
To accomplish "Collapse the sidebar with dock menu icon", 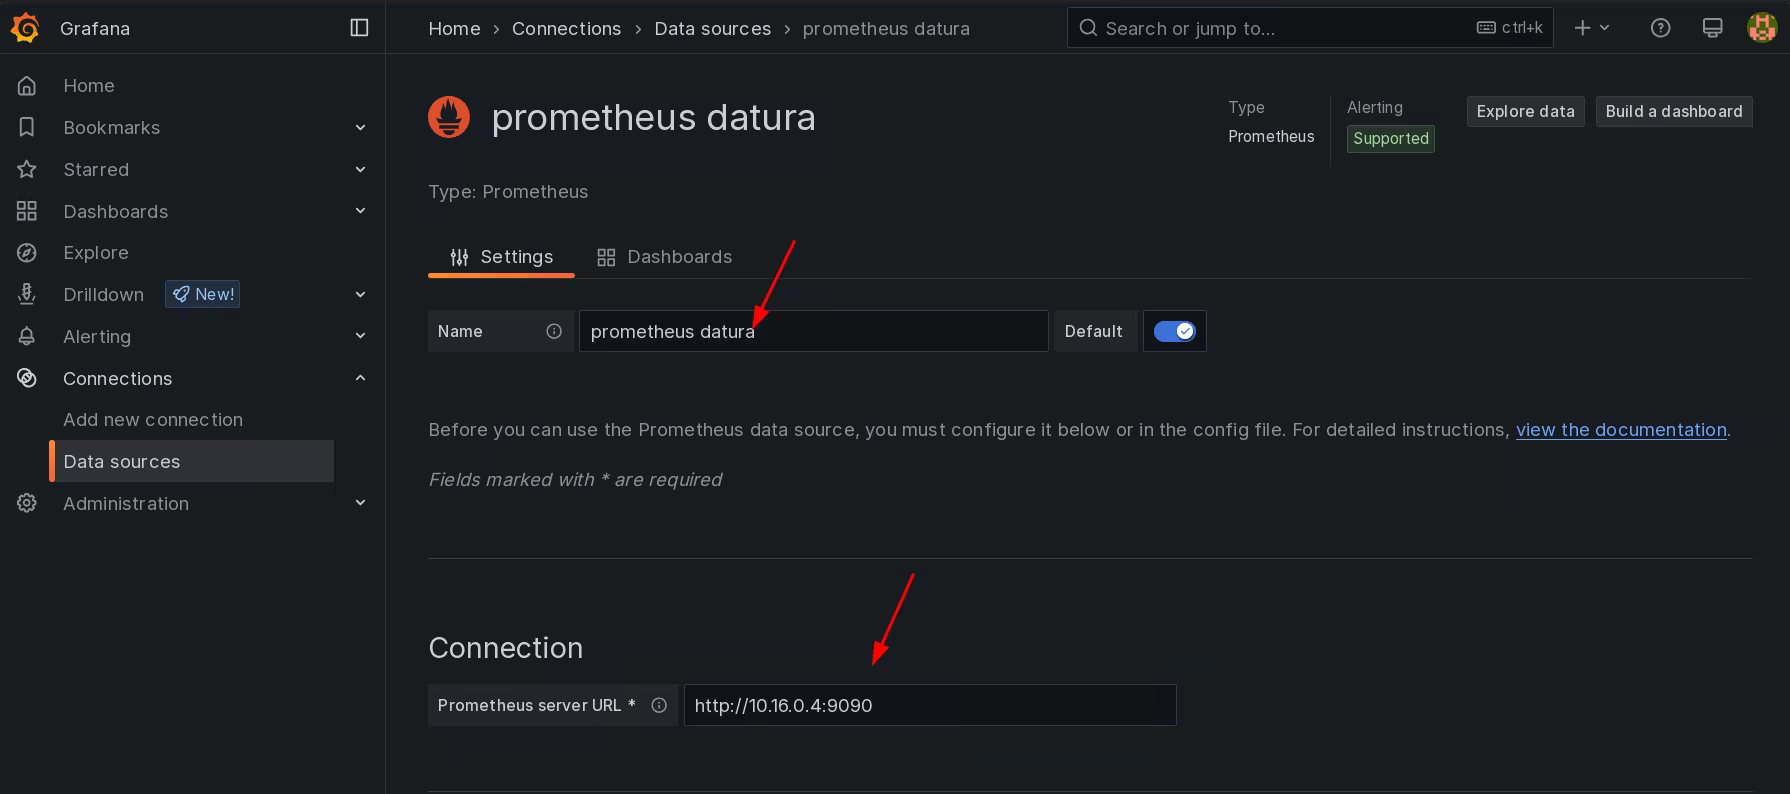I will point(359,28).
